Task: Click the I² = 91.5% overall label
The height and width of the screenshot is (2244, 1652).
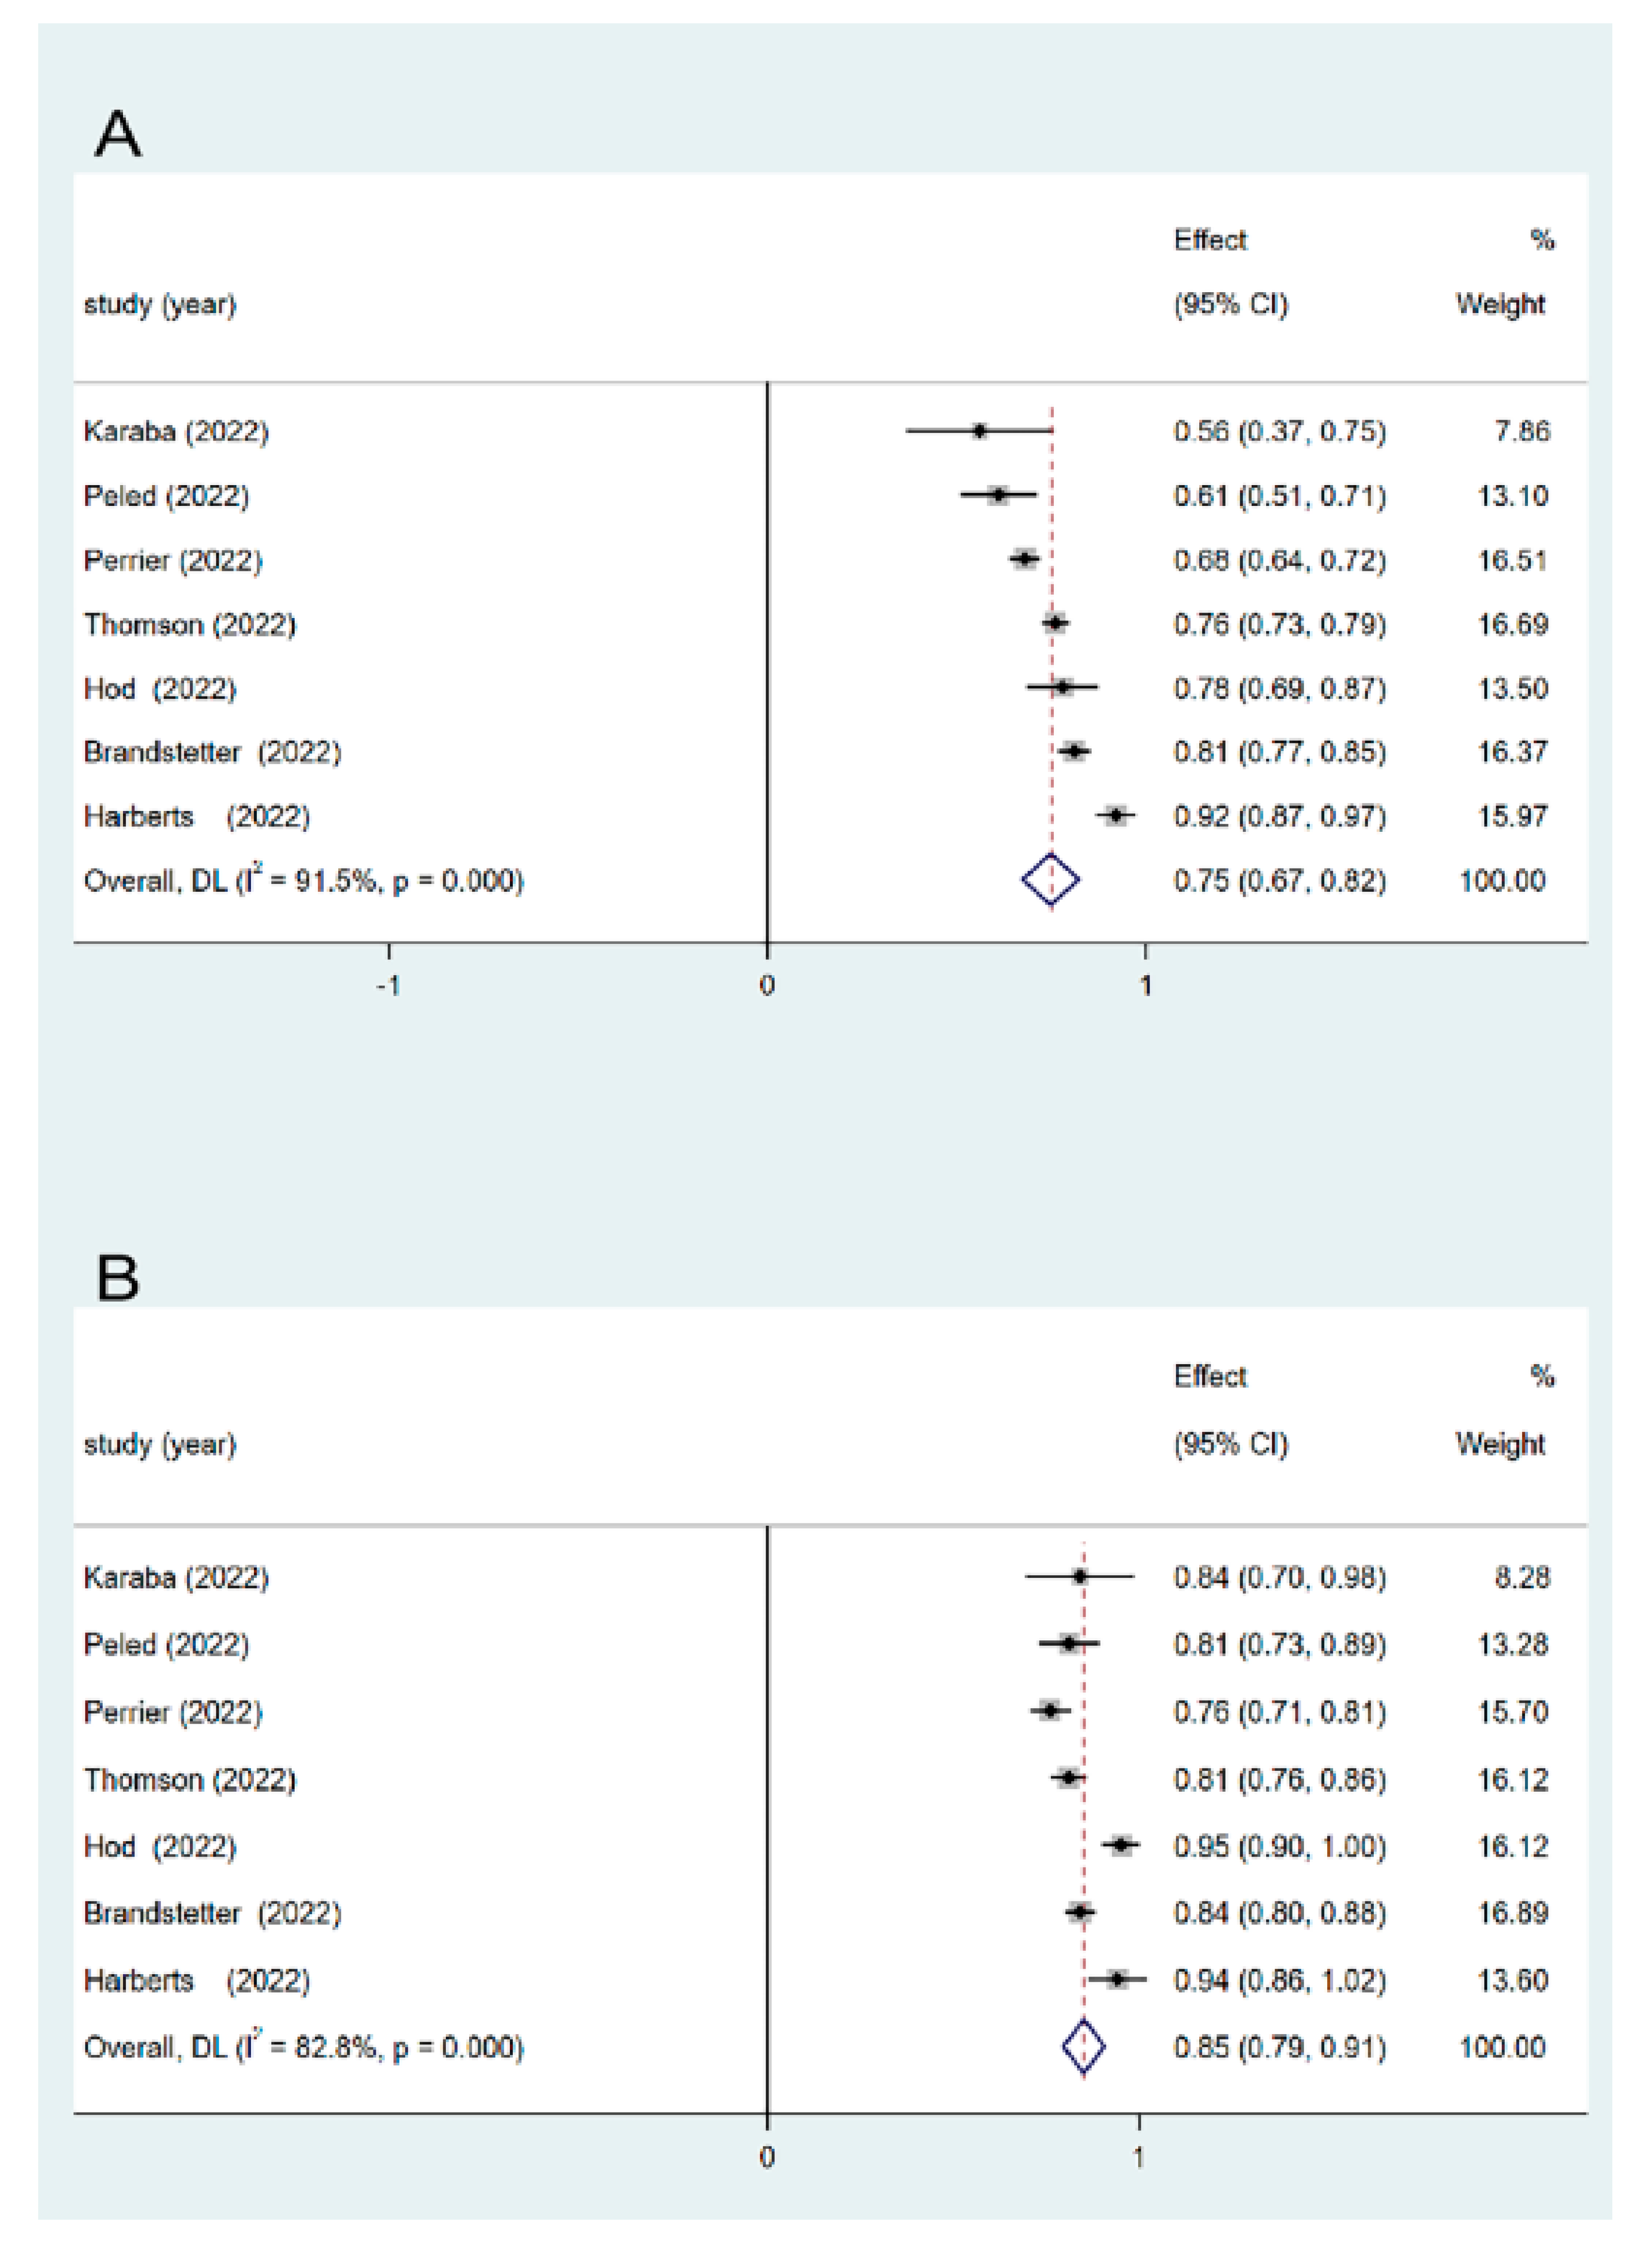Action: [303, 880]
